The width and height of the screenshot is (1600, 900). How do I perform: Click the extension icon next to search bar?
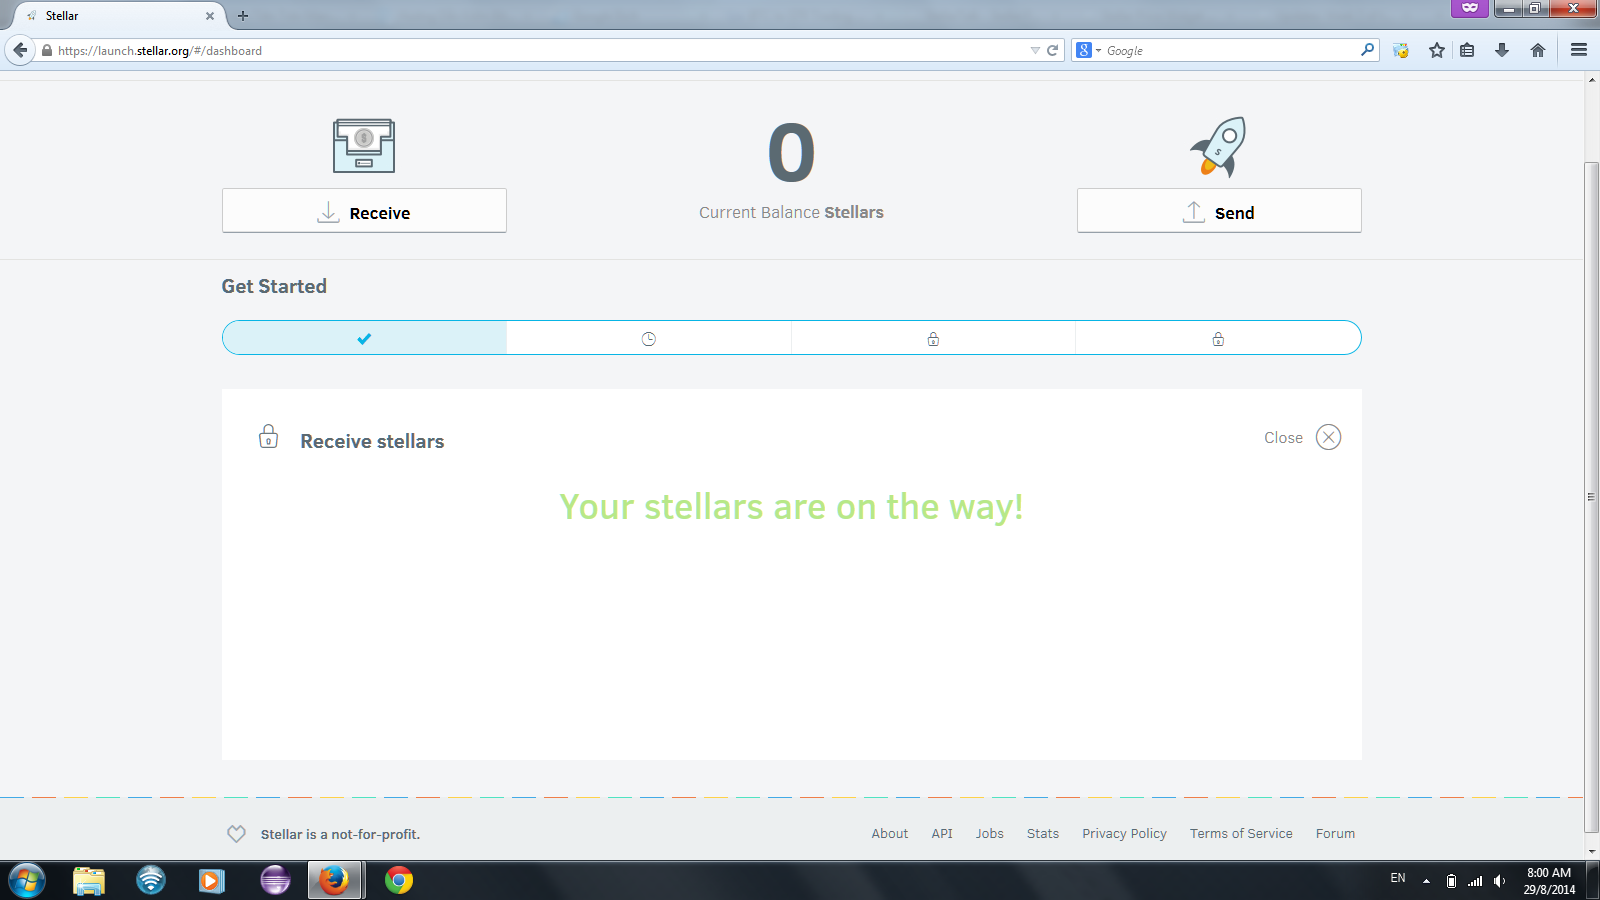pyautogui.click(x=1401, y=50)
